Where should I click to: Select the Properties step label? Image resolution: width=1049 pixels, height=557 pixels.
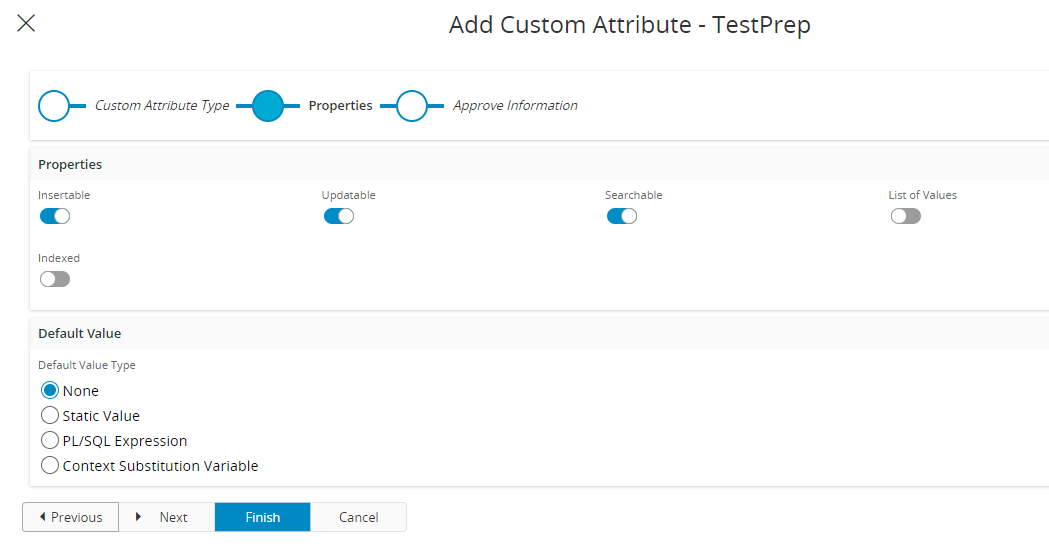click(340, 106)
